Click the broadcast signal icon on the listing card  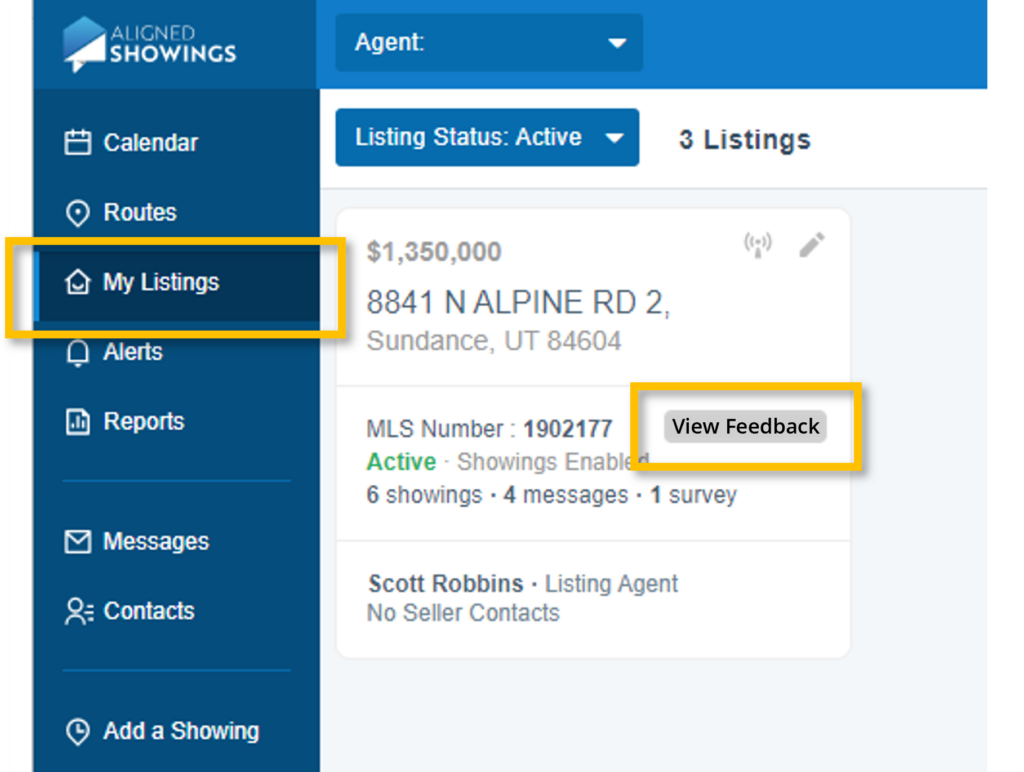[x=758, y=245]
